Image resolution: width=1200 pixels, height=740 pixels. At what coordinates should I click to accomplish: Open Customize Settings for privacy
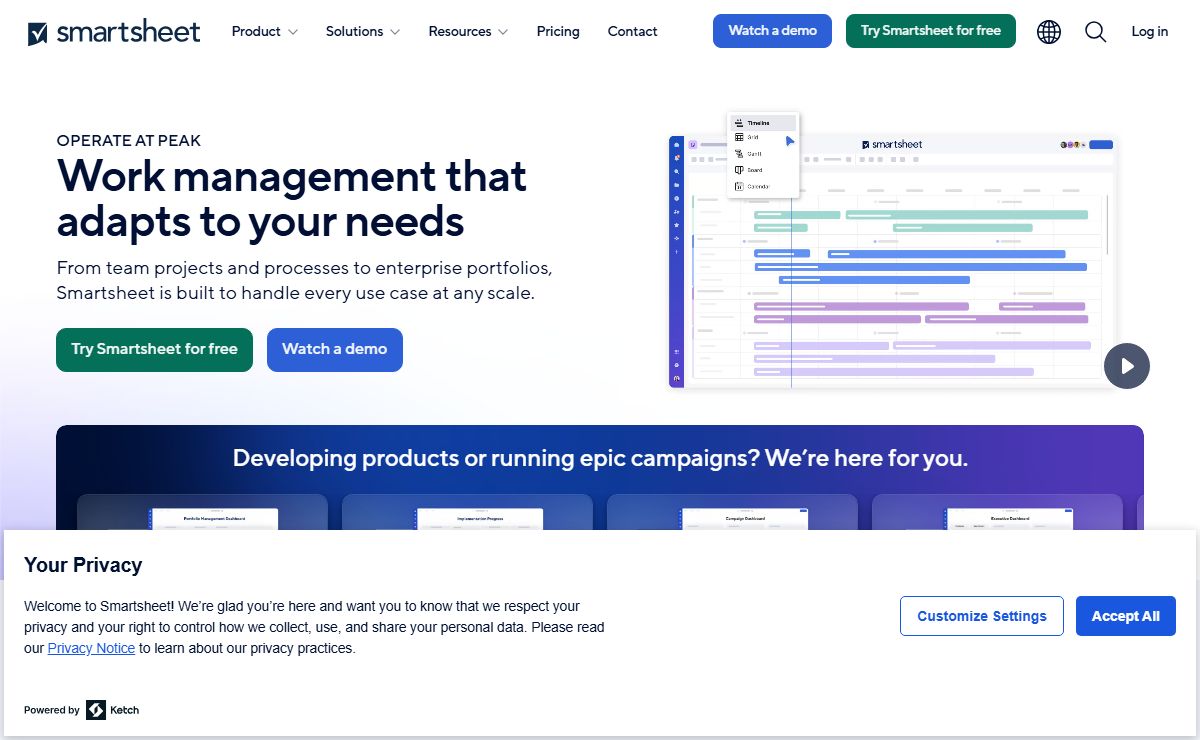point(982,616)
